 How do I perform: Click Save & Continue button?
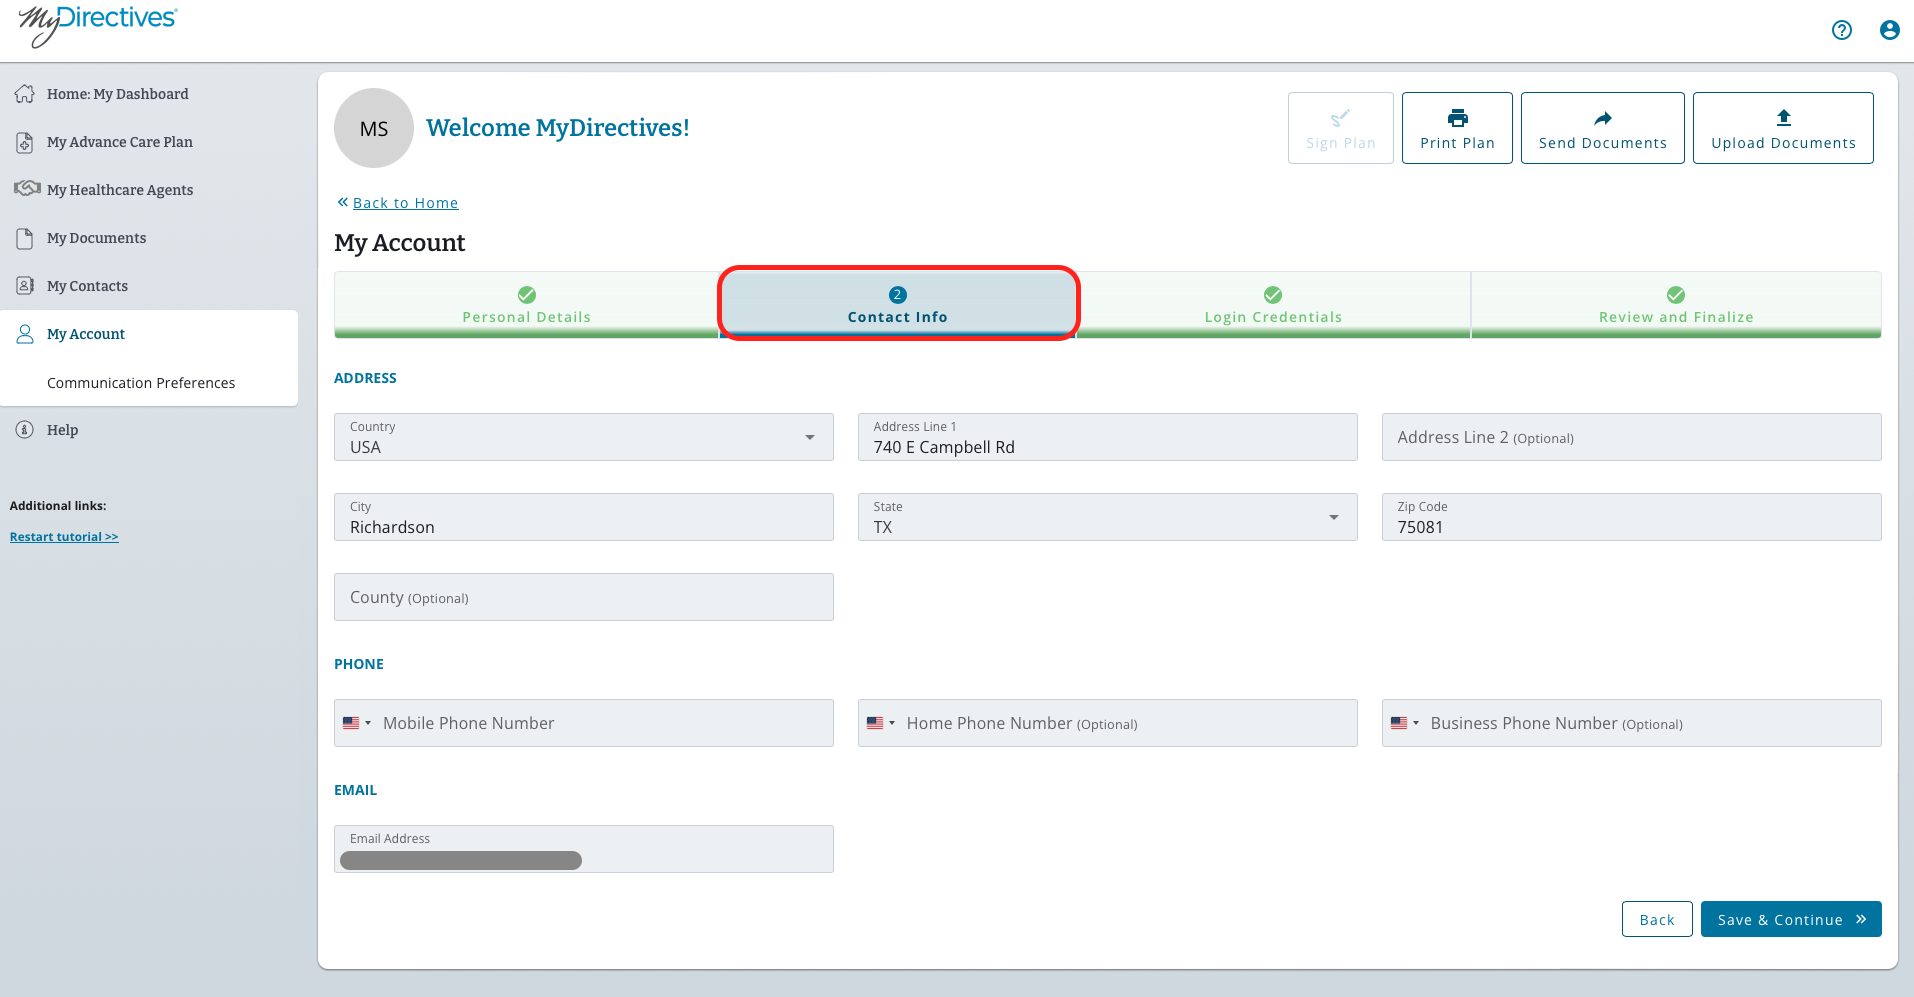pos(1791,919)
